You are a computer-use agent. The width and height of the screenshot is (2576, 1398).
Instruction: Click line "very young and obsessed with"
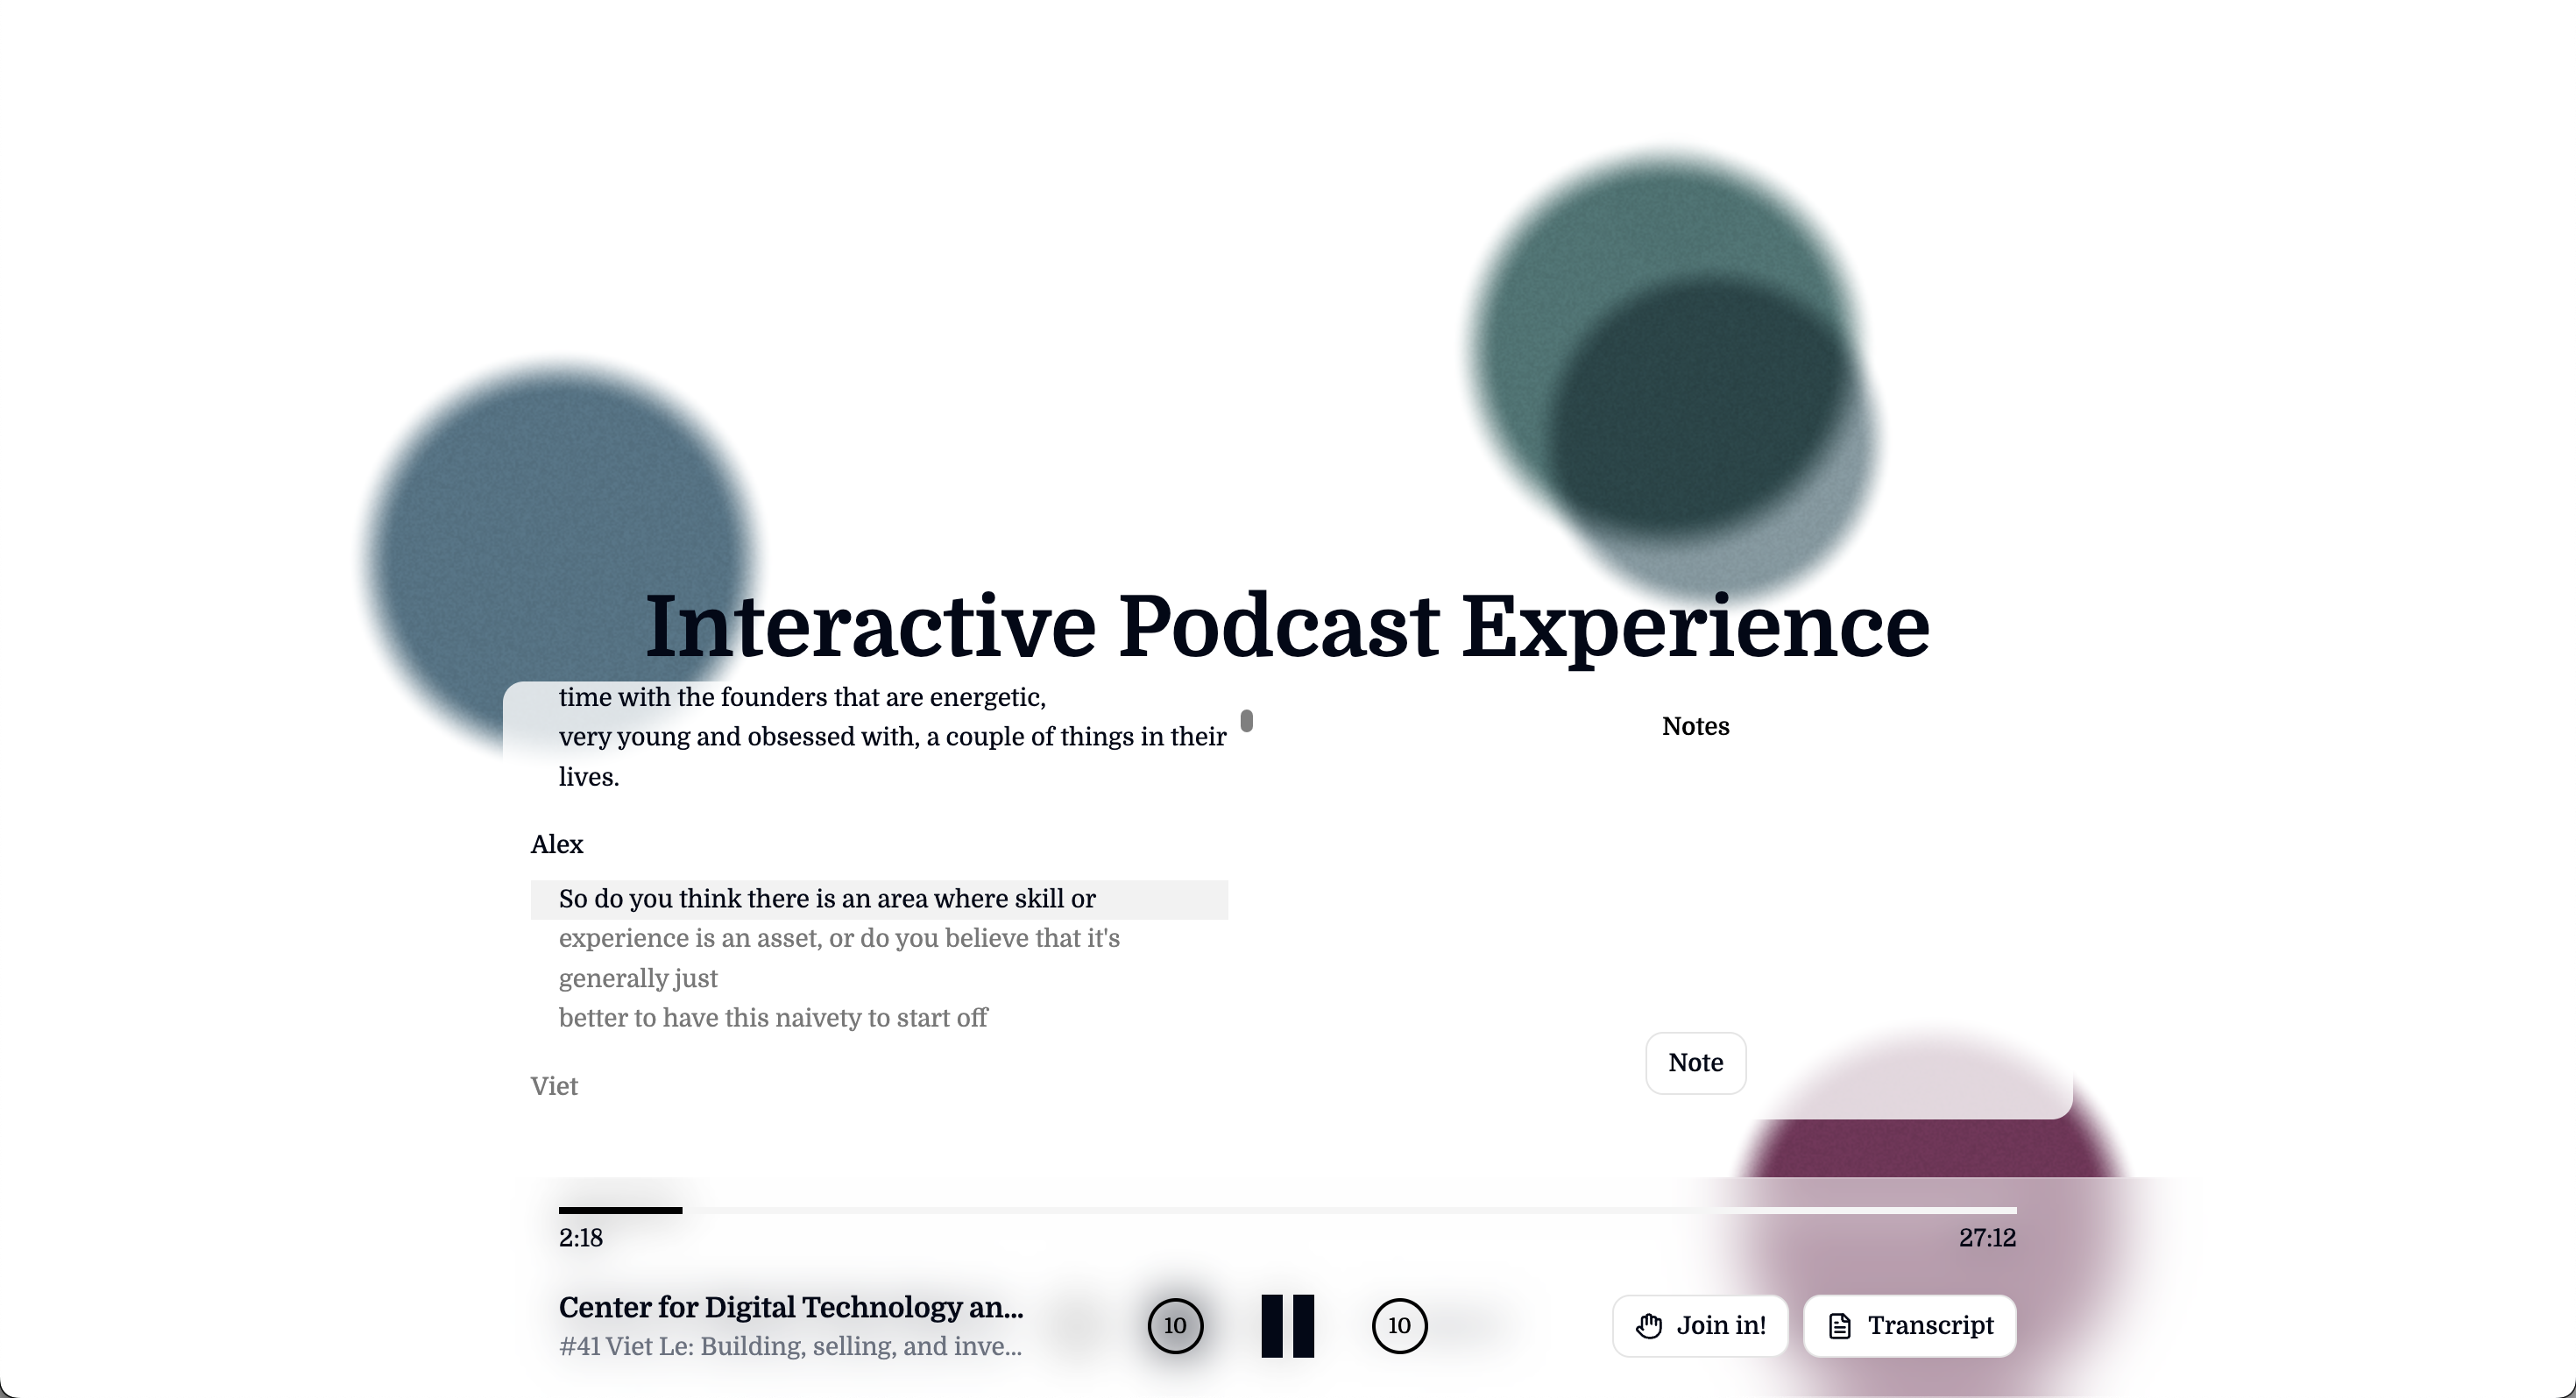coord(891,737)
